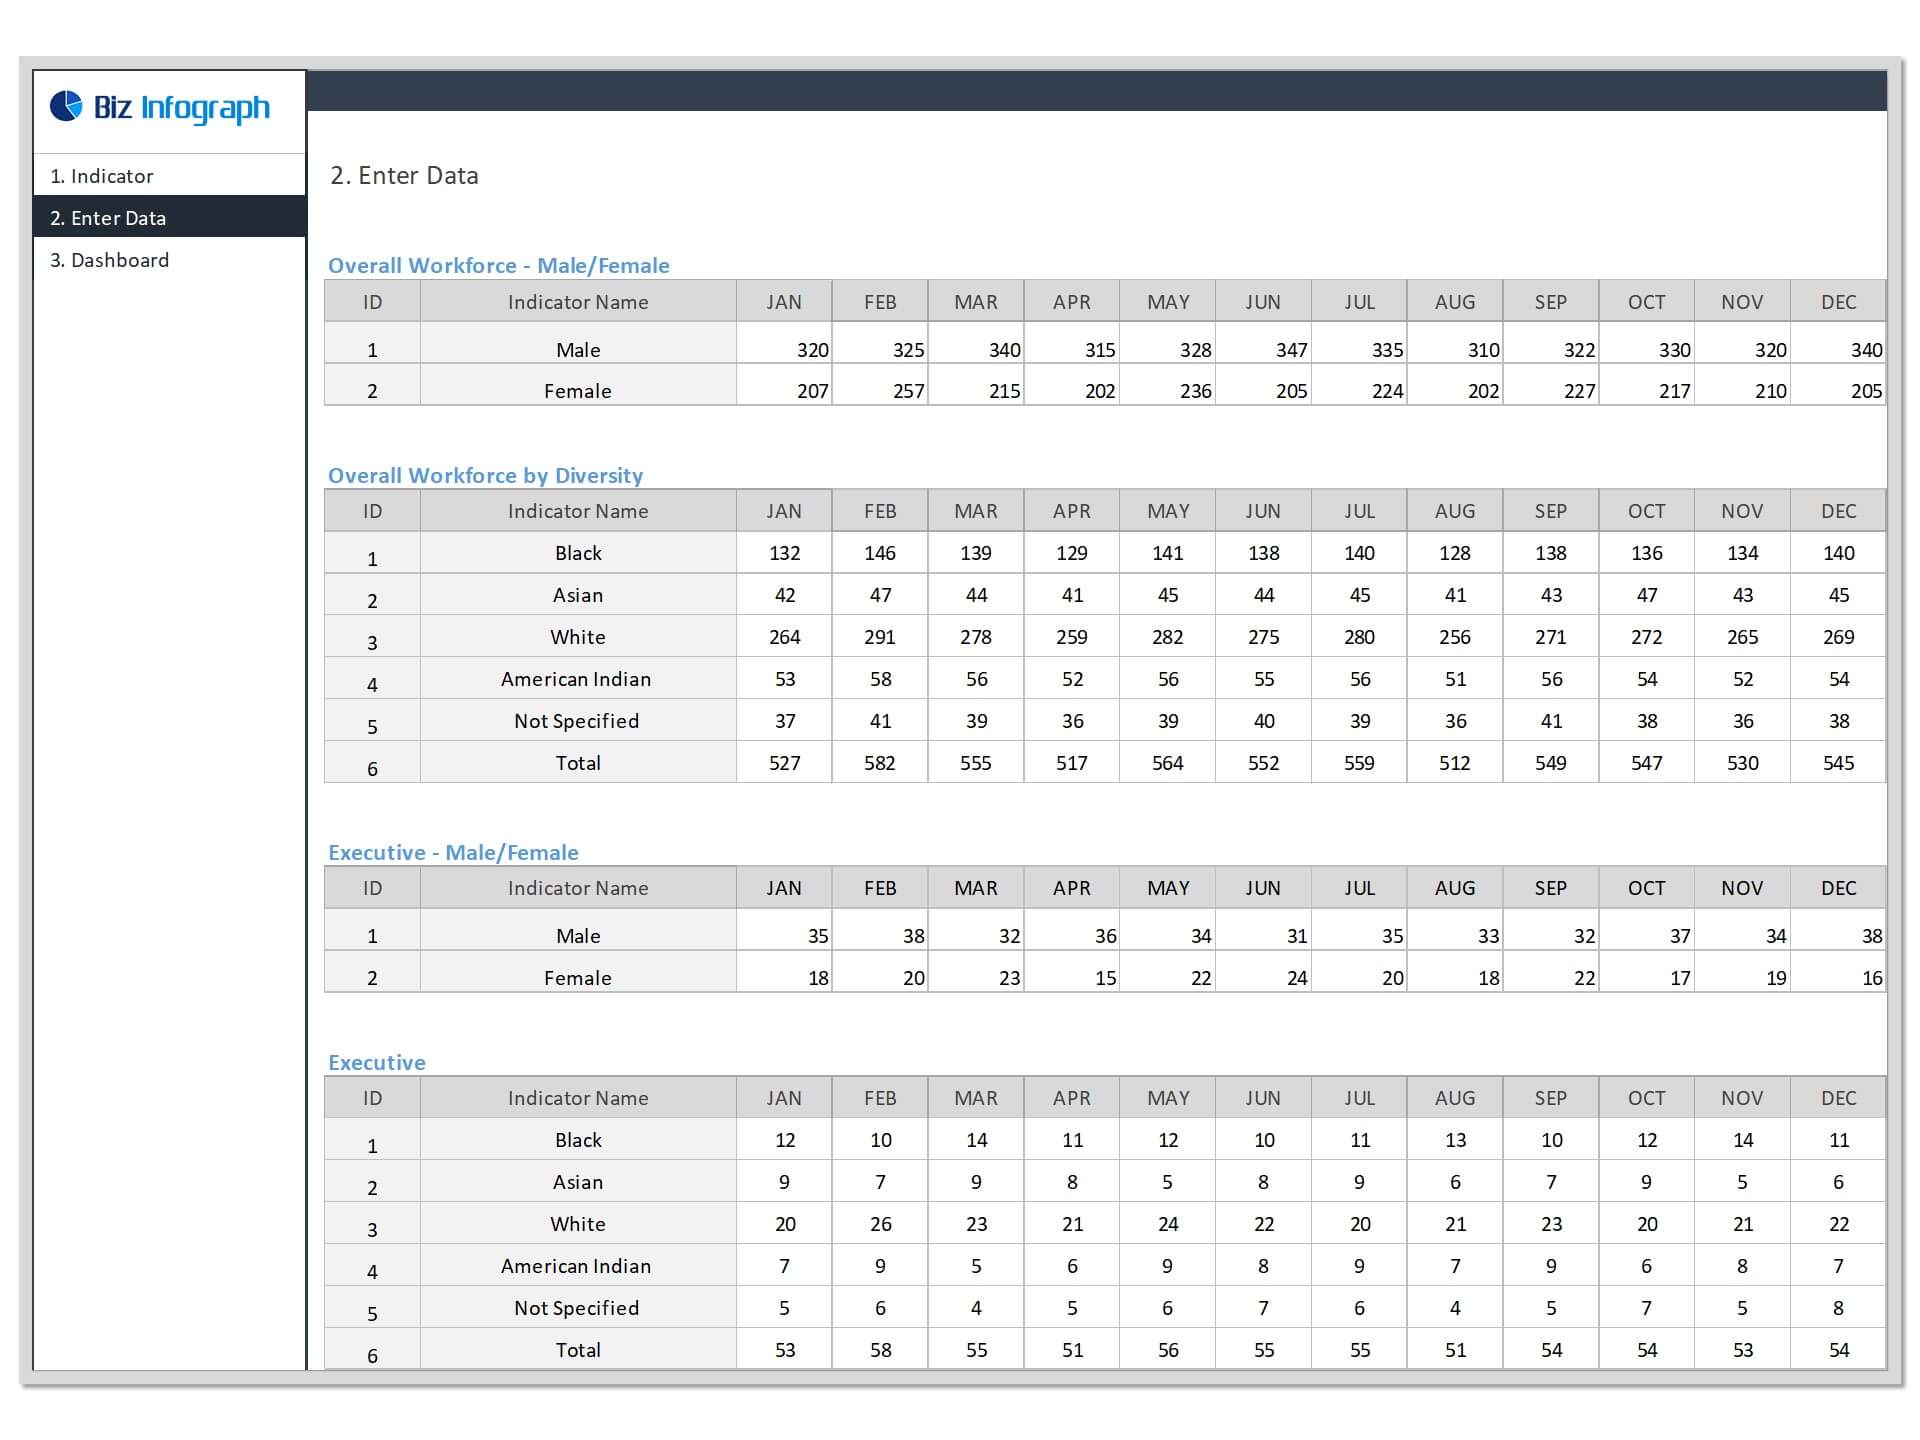
Task: Select the Total row in diversity table
Action: click(x=577, y=762)
